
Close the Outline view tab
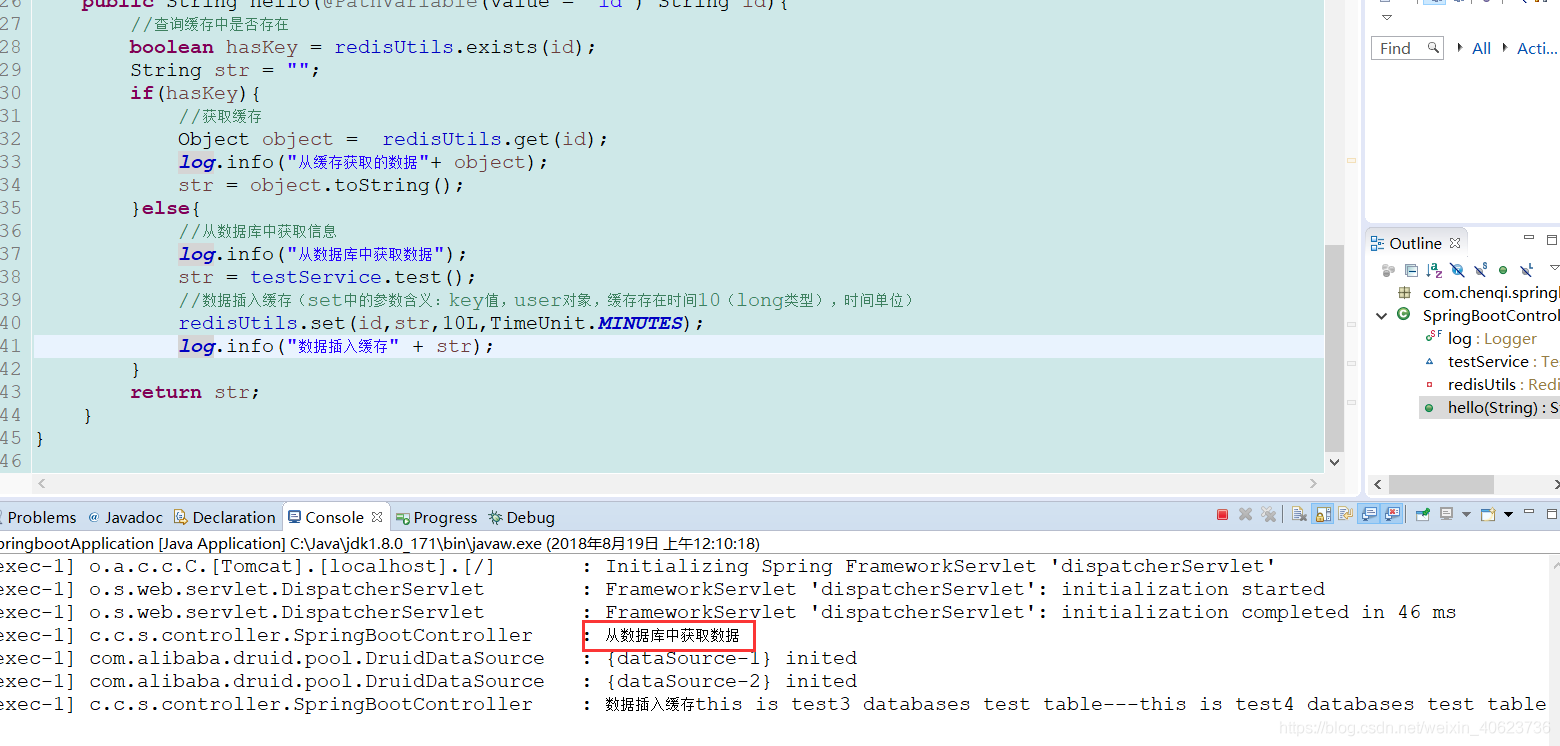pyautogui.click(x=1455, y=243)
